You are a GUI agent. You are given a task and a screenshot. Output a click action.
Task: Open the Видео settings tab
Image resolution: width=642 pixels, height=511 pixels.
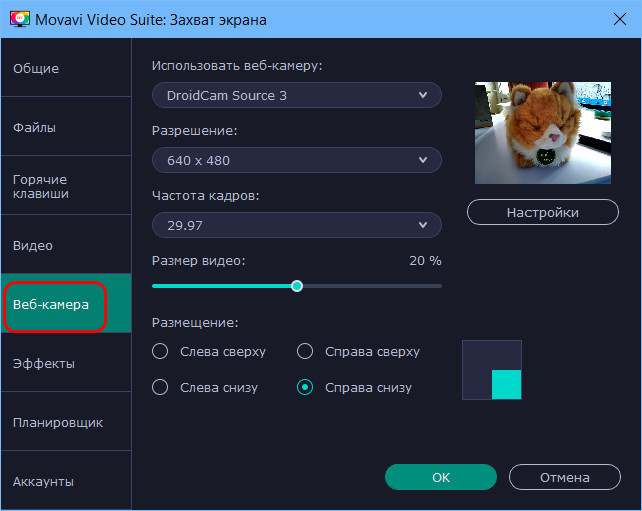coord(66,245)
